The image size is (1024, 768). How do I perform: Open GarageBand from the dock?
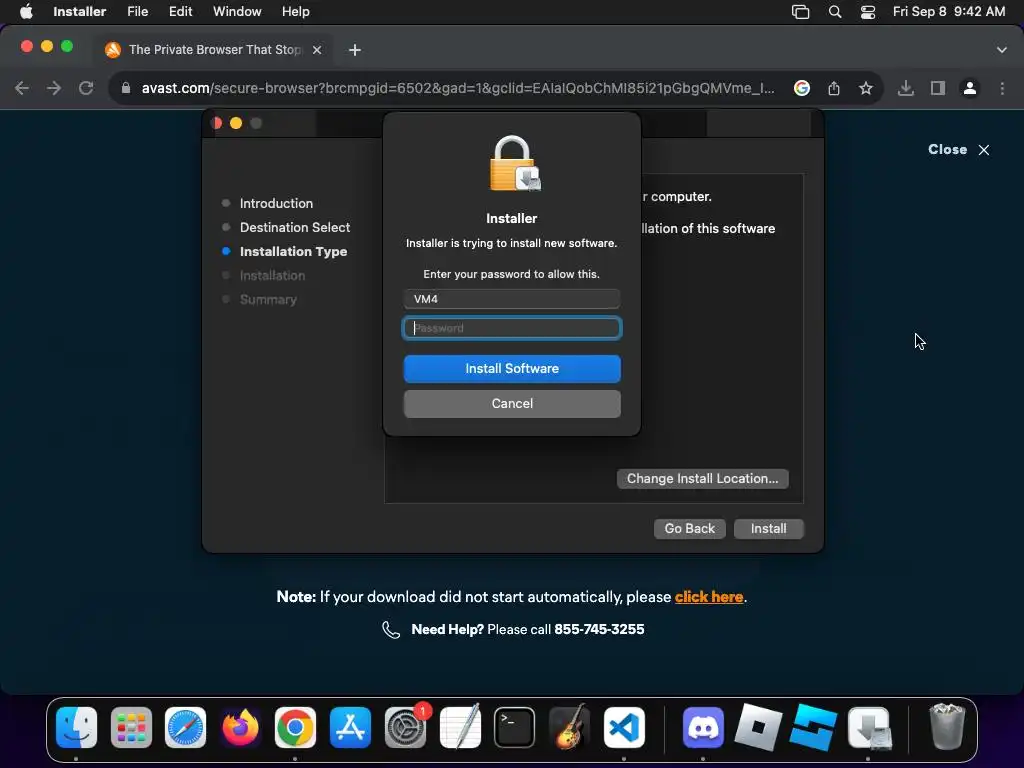tap(569, 727)
